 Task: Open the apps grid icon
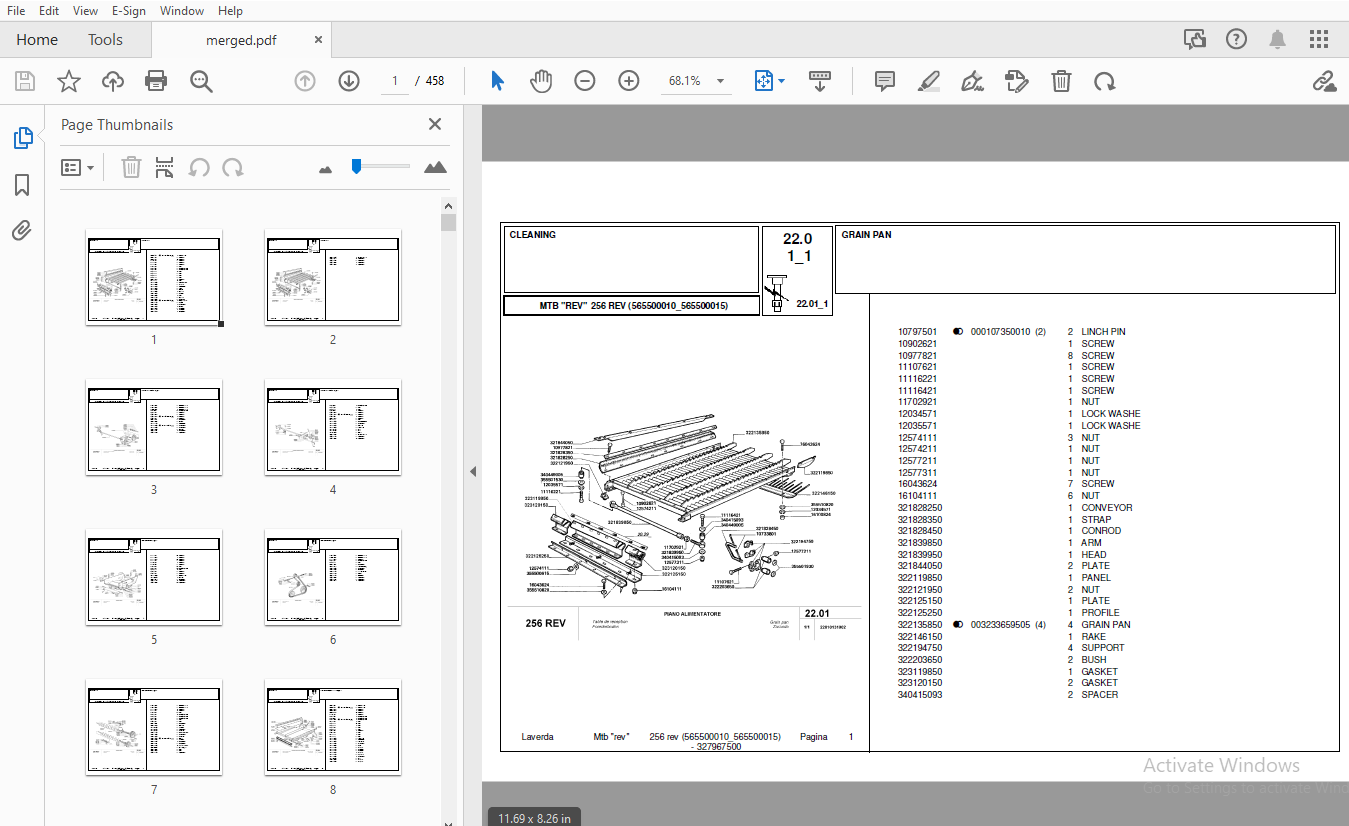click(x=1319, y=40)
